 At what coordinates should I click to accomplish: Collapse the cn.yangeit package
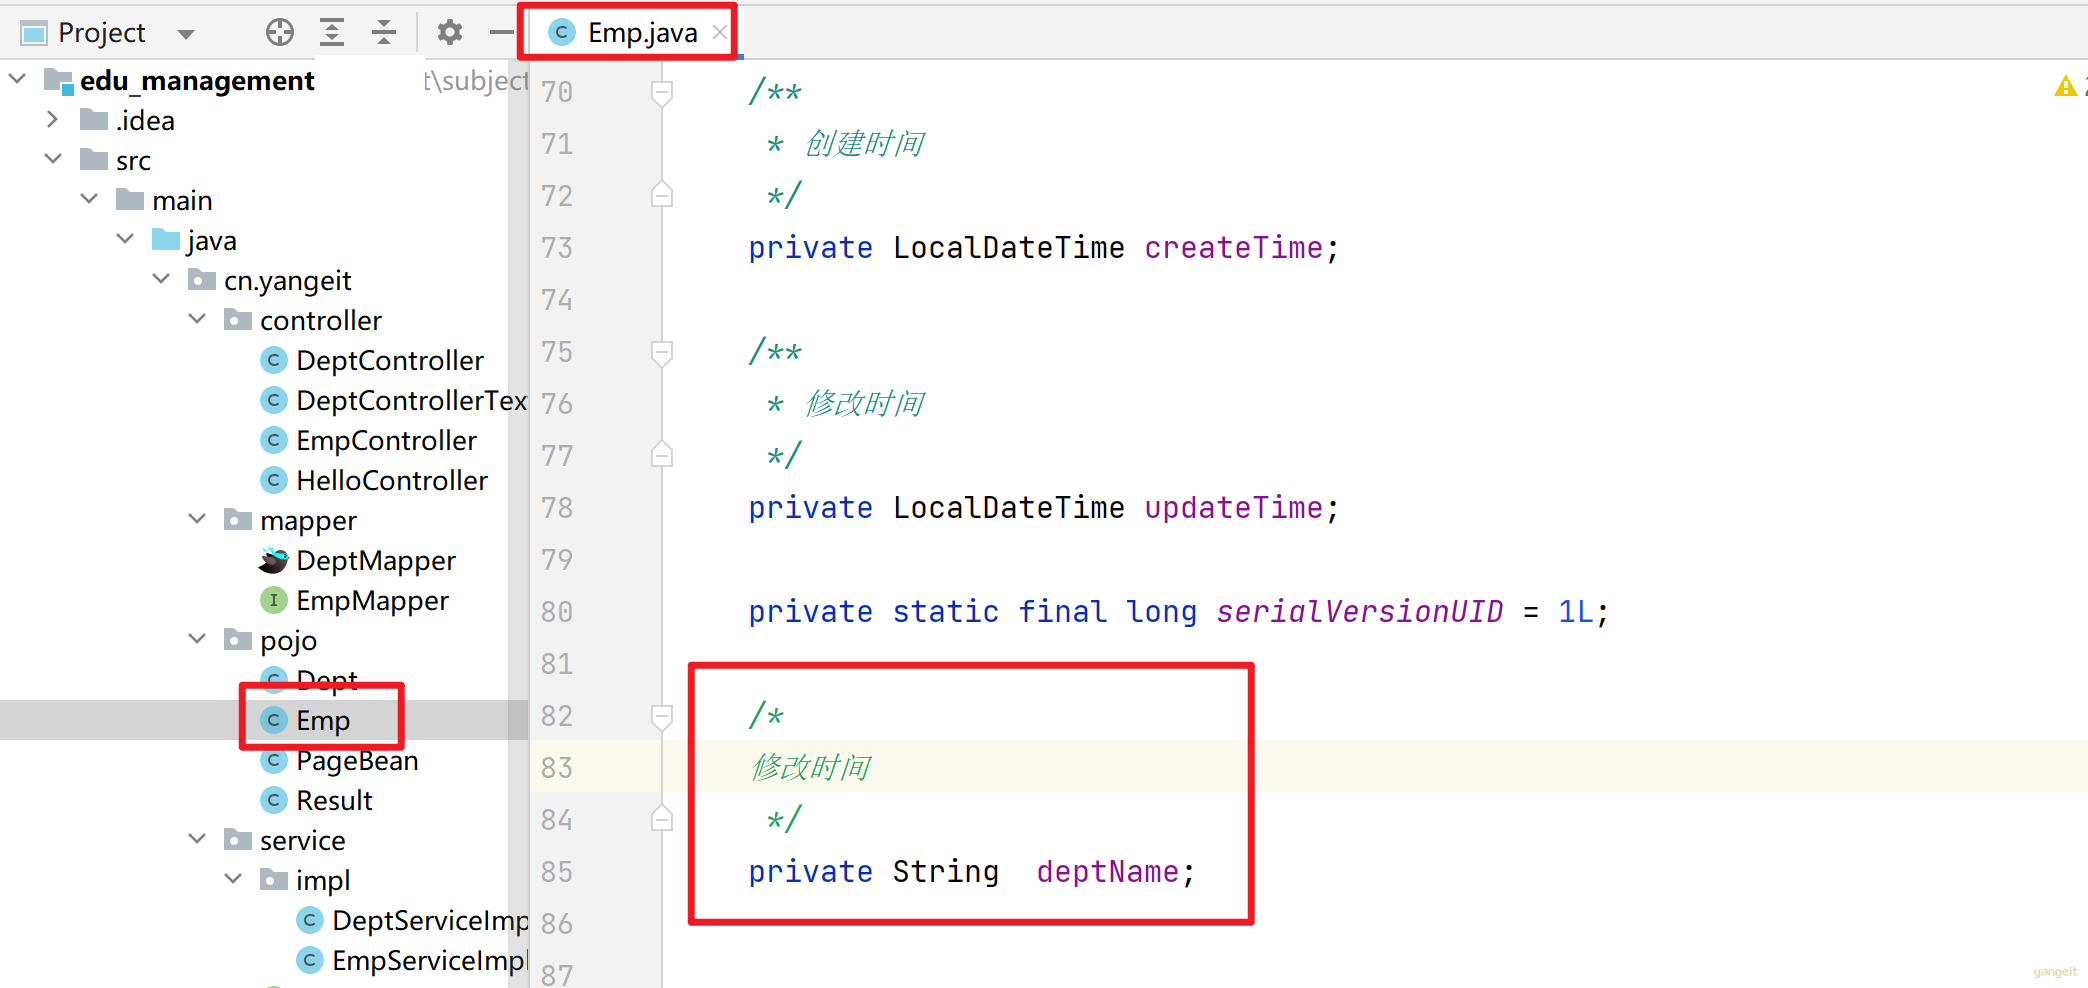[x=161, y=279]
